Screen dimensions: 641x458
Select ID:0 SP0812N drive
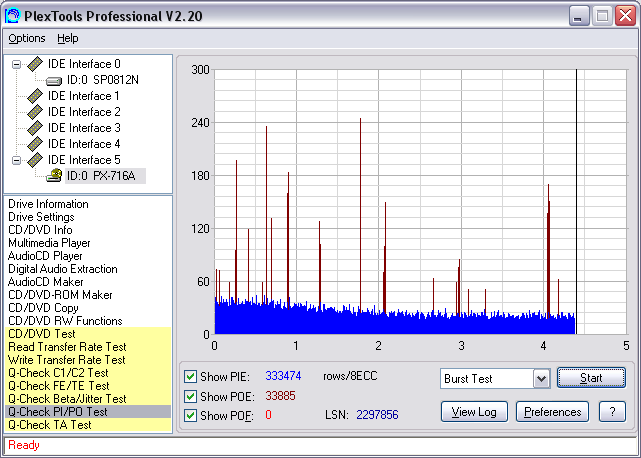(x=103, y=80)
